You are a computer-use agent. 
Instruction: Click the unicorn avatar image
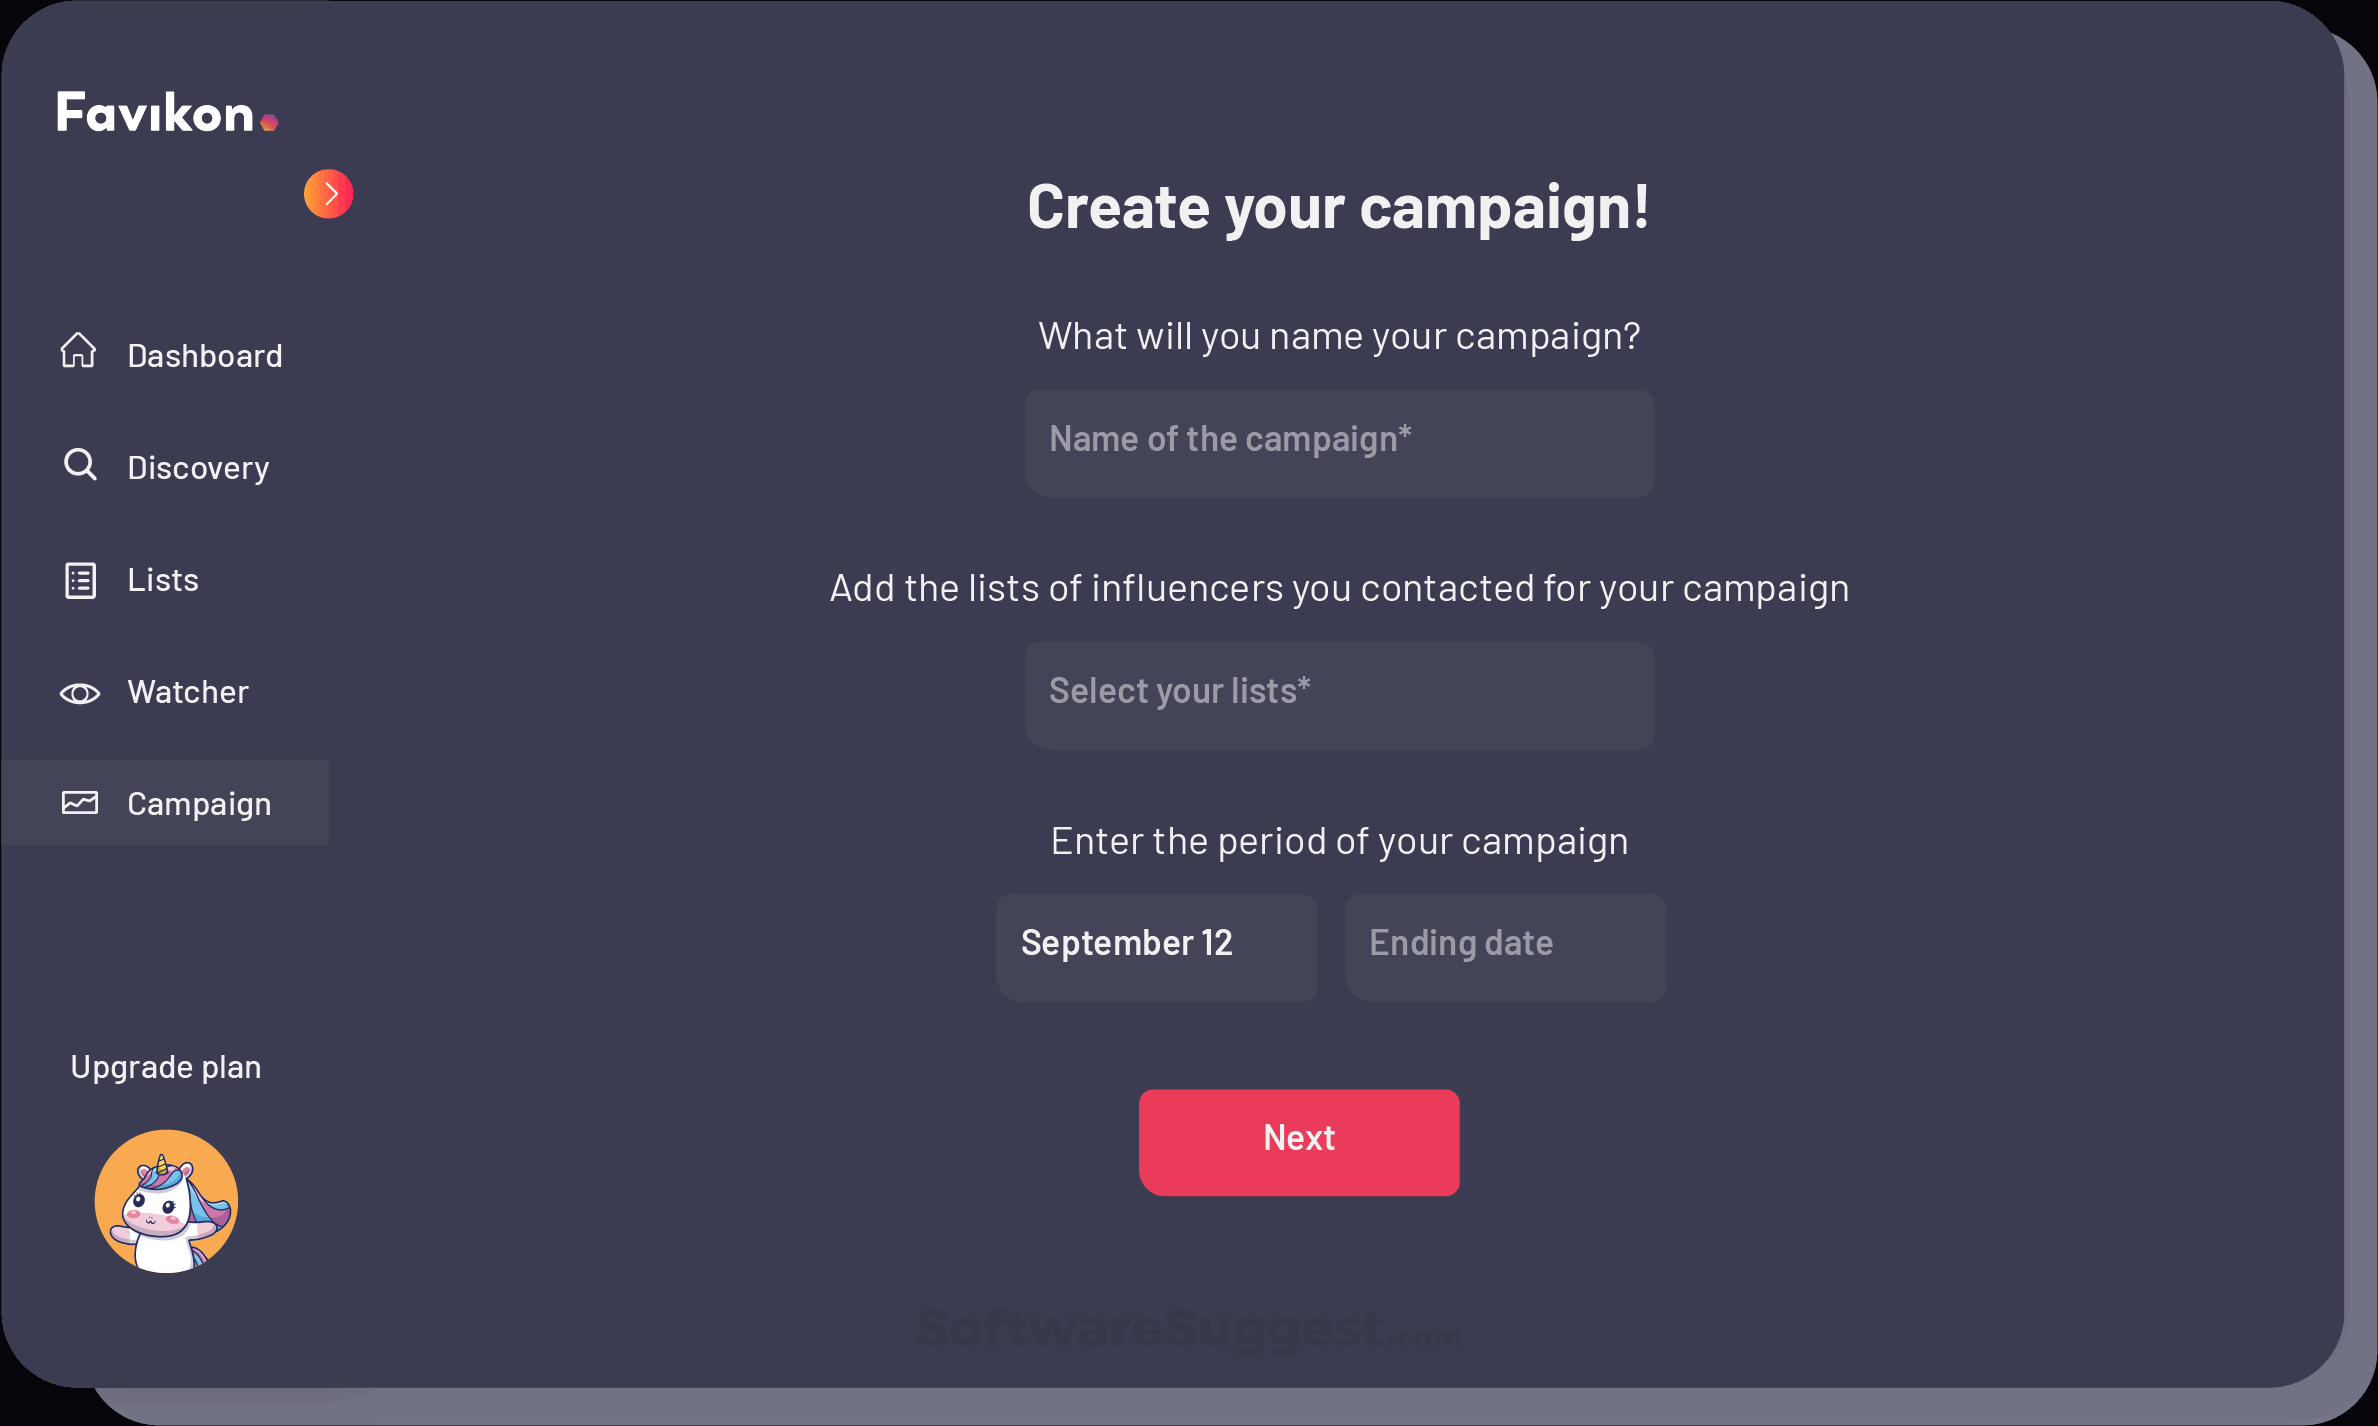pyautogui.click(x=166, y=1200)
